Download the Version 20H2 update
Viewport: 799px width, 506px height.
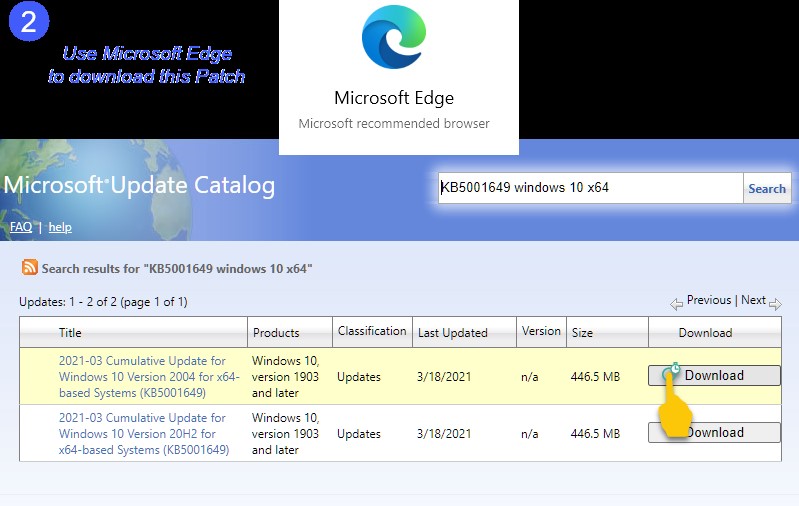coord(714,433)
